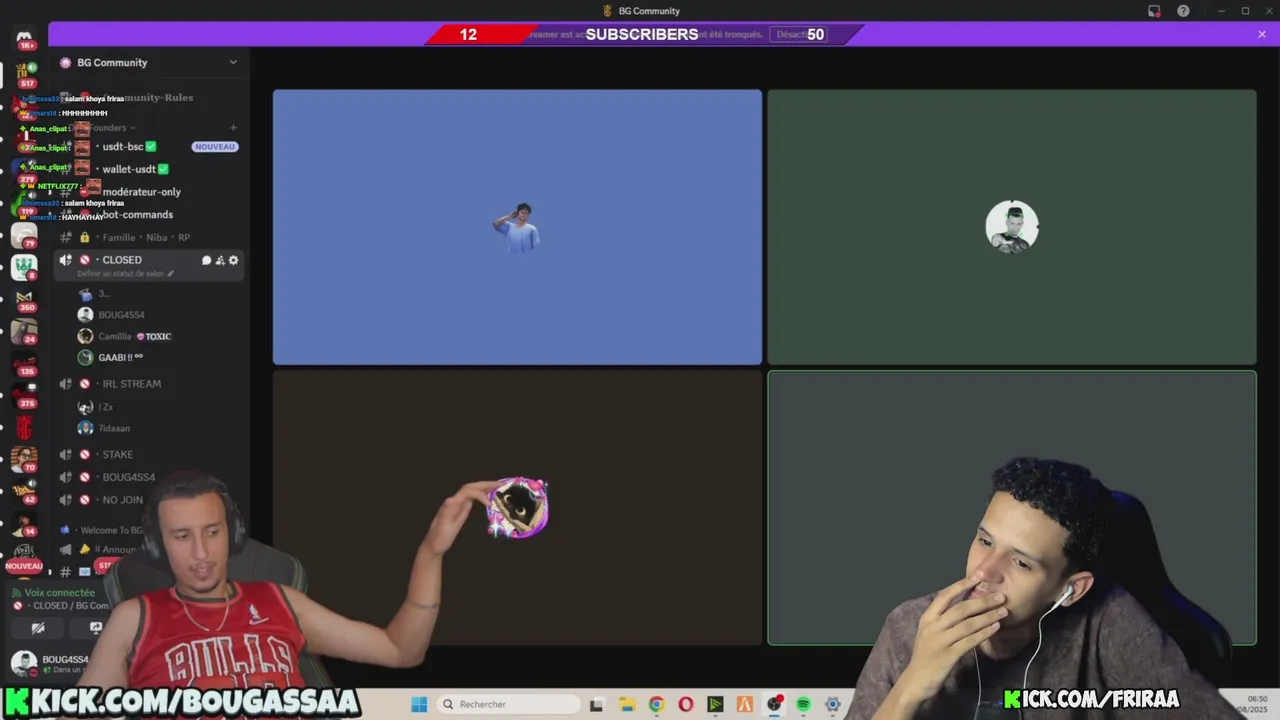Image resolution: width=1280 pixels, height=720 pixels.
Task: Open Discord help icon in title bar
Action: pyautogui.click(x=1184, y=11)
